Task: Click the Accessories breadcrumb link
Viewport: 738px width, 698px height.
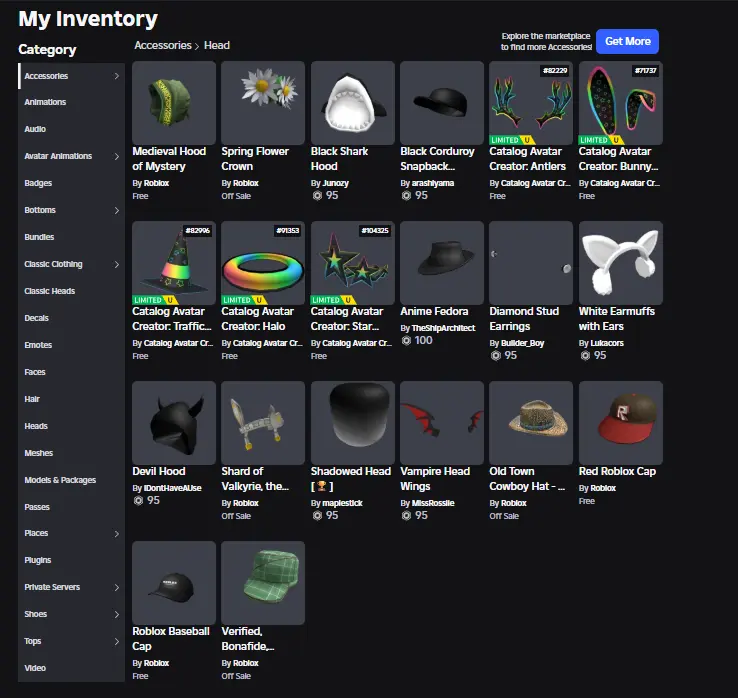Action: 164,45
